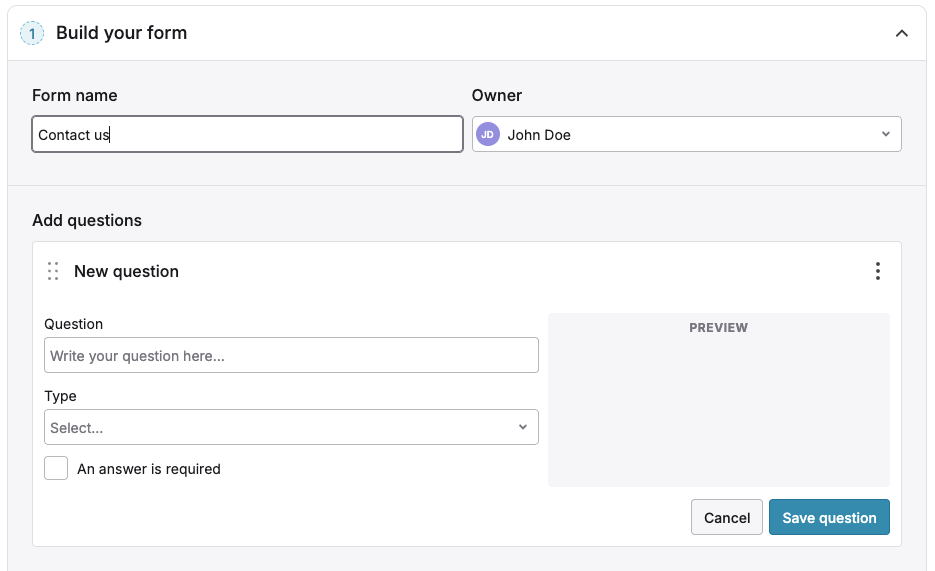Click the Build your form heading

122,33
